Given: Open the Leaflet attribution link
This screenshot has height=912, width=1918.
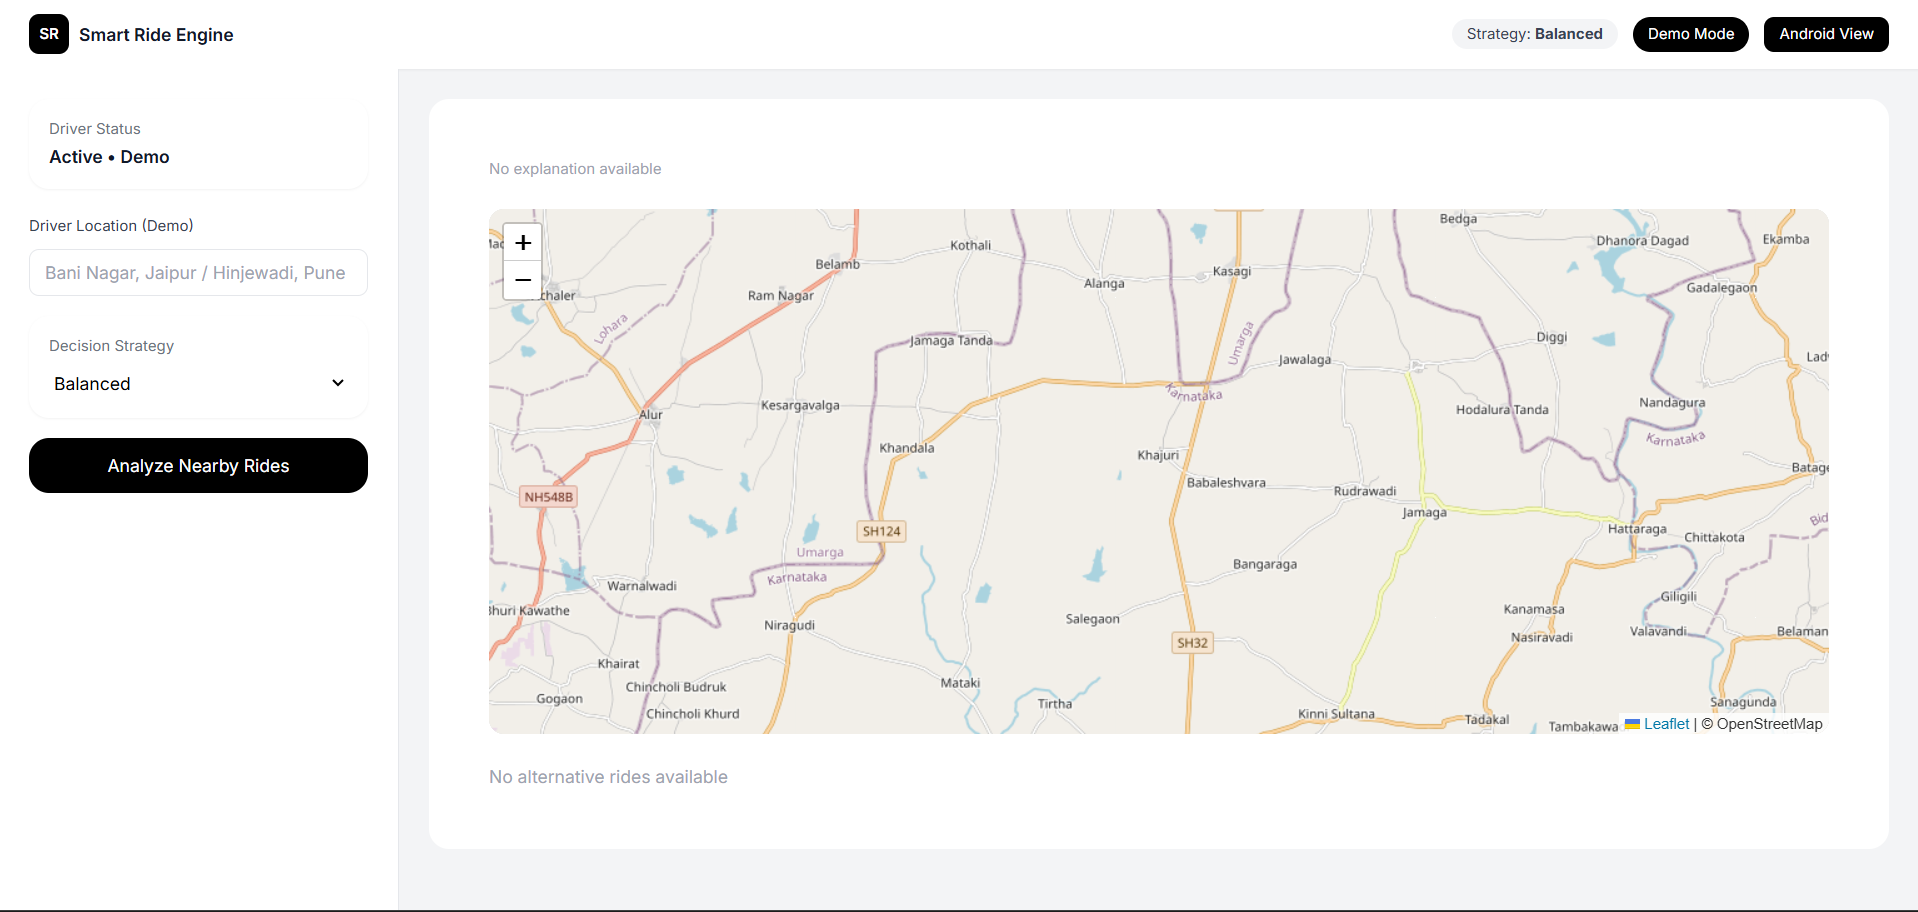Looking at the screenshot, I should click(x=1666, y=724).
